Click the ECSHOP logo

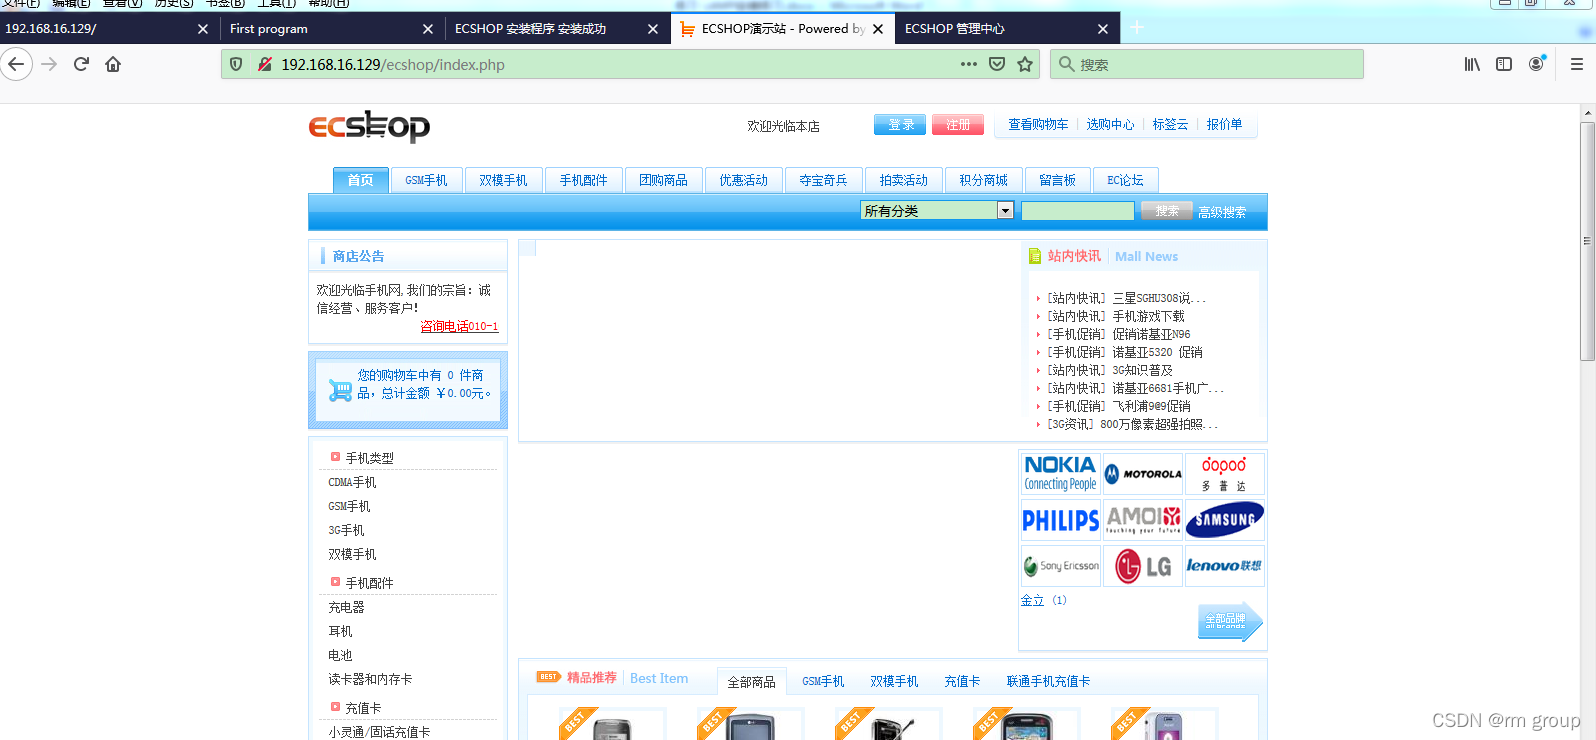pos(369,126)
